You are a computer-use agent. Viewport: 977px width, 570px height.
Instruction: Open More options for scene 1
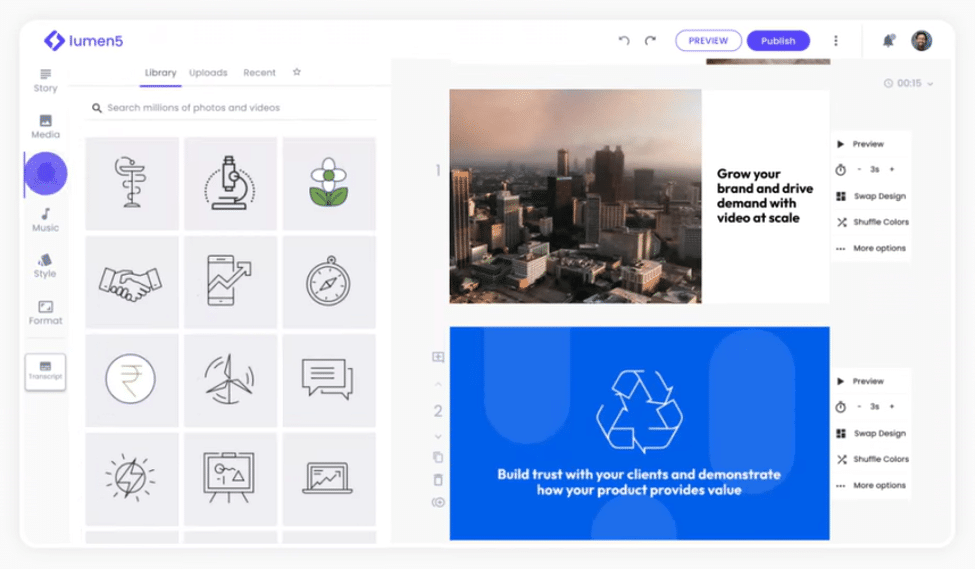point(871,249)
